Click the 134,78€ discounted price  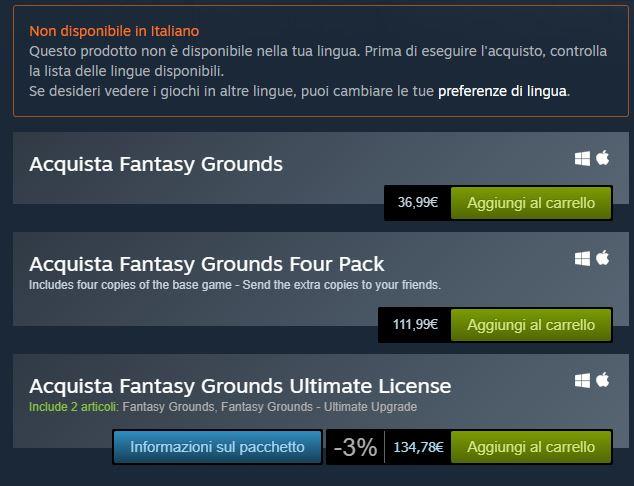point(418,448)
